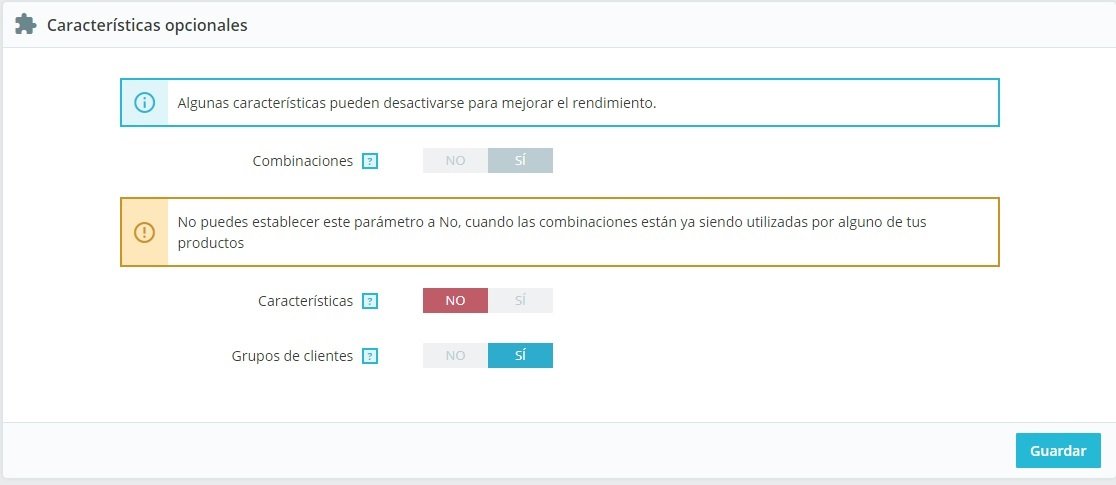
Task: Click the Grupos de clientes label
Action: tap(292, 356)
